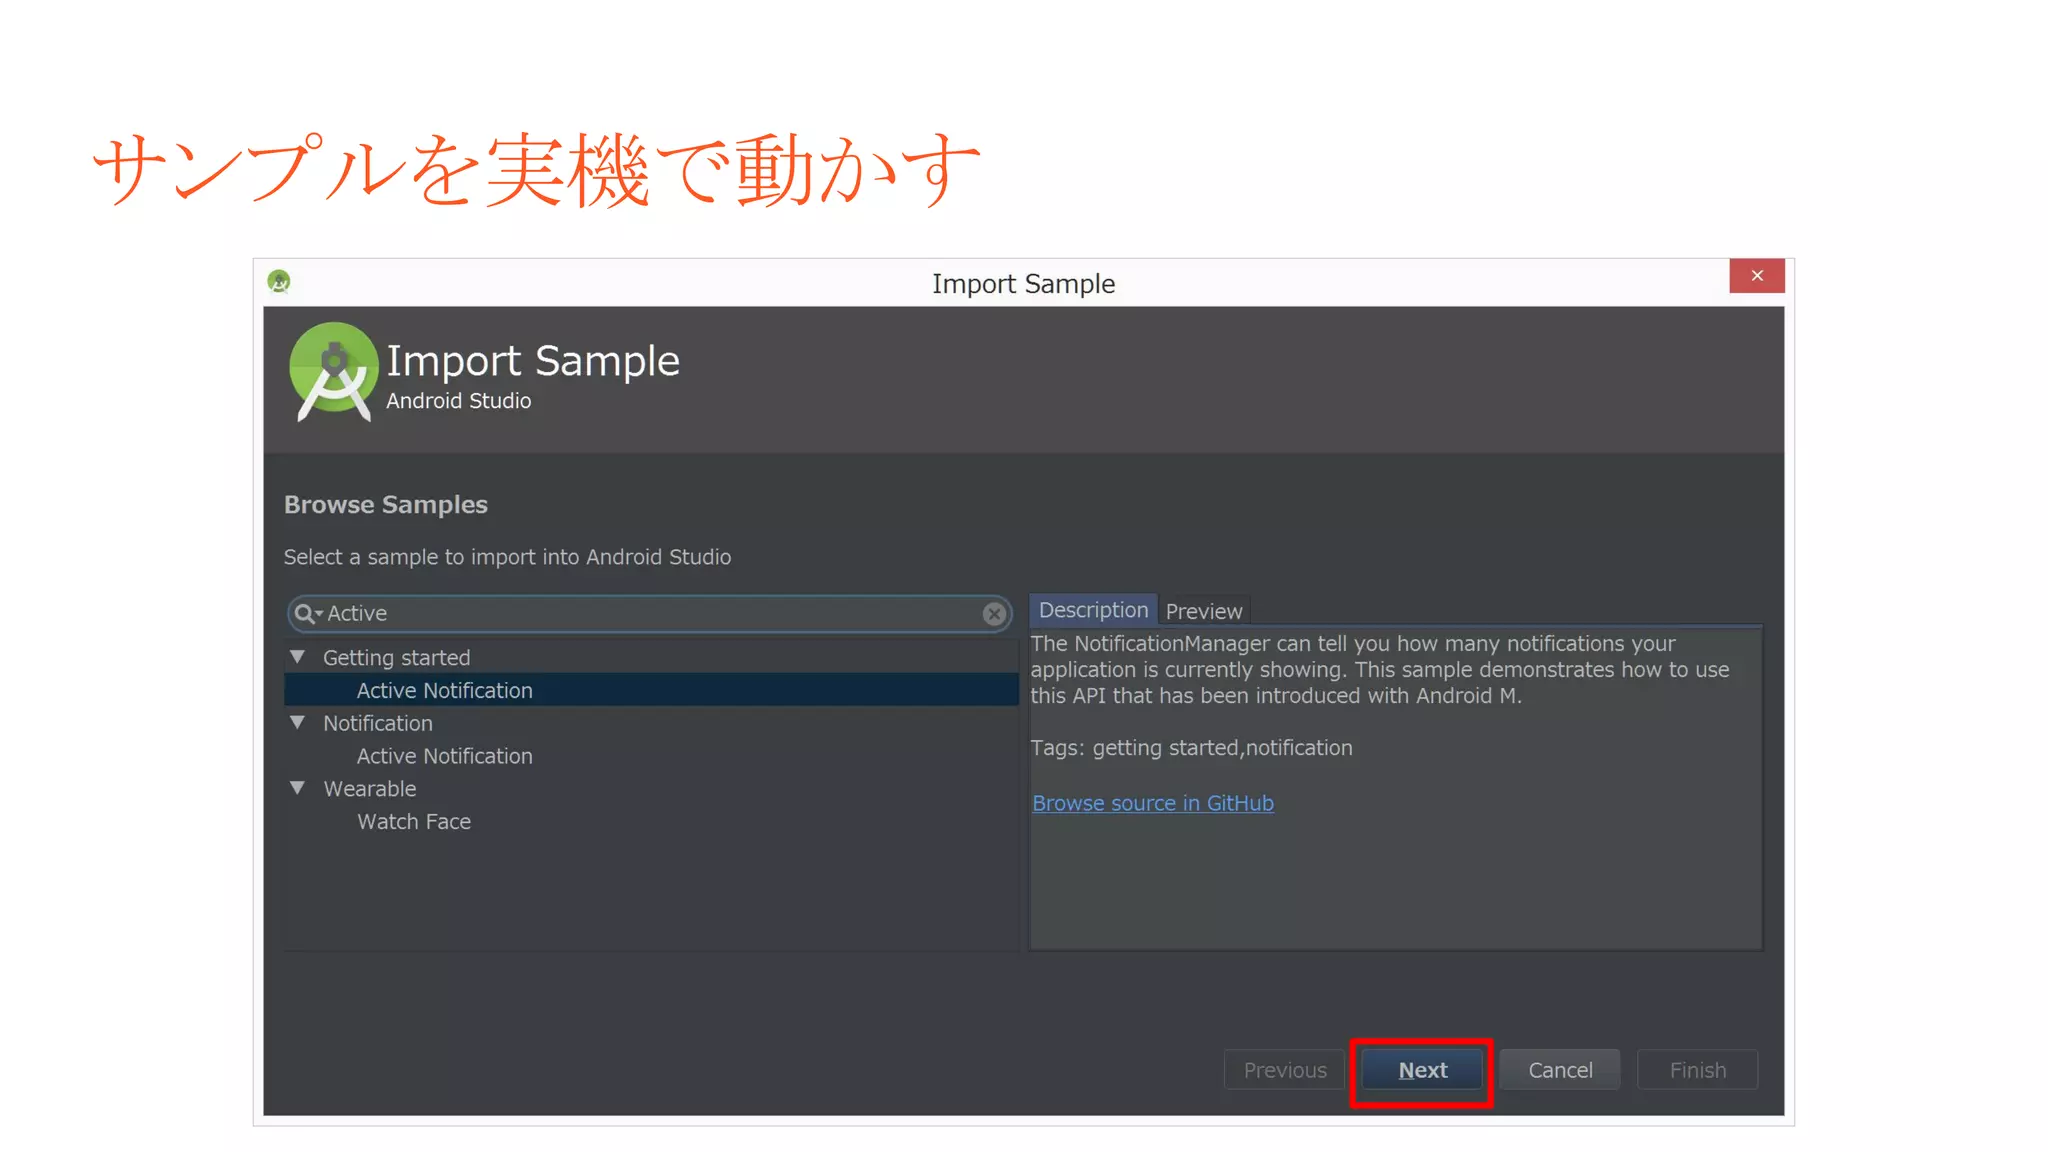Open Browse source in GitHub link
The height and width of the screenshot is (1152, 2048).
click(1152, 803)
